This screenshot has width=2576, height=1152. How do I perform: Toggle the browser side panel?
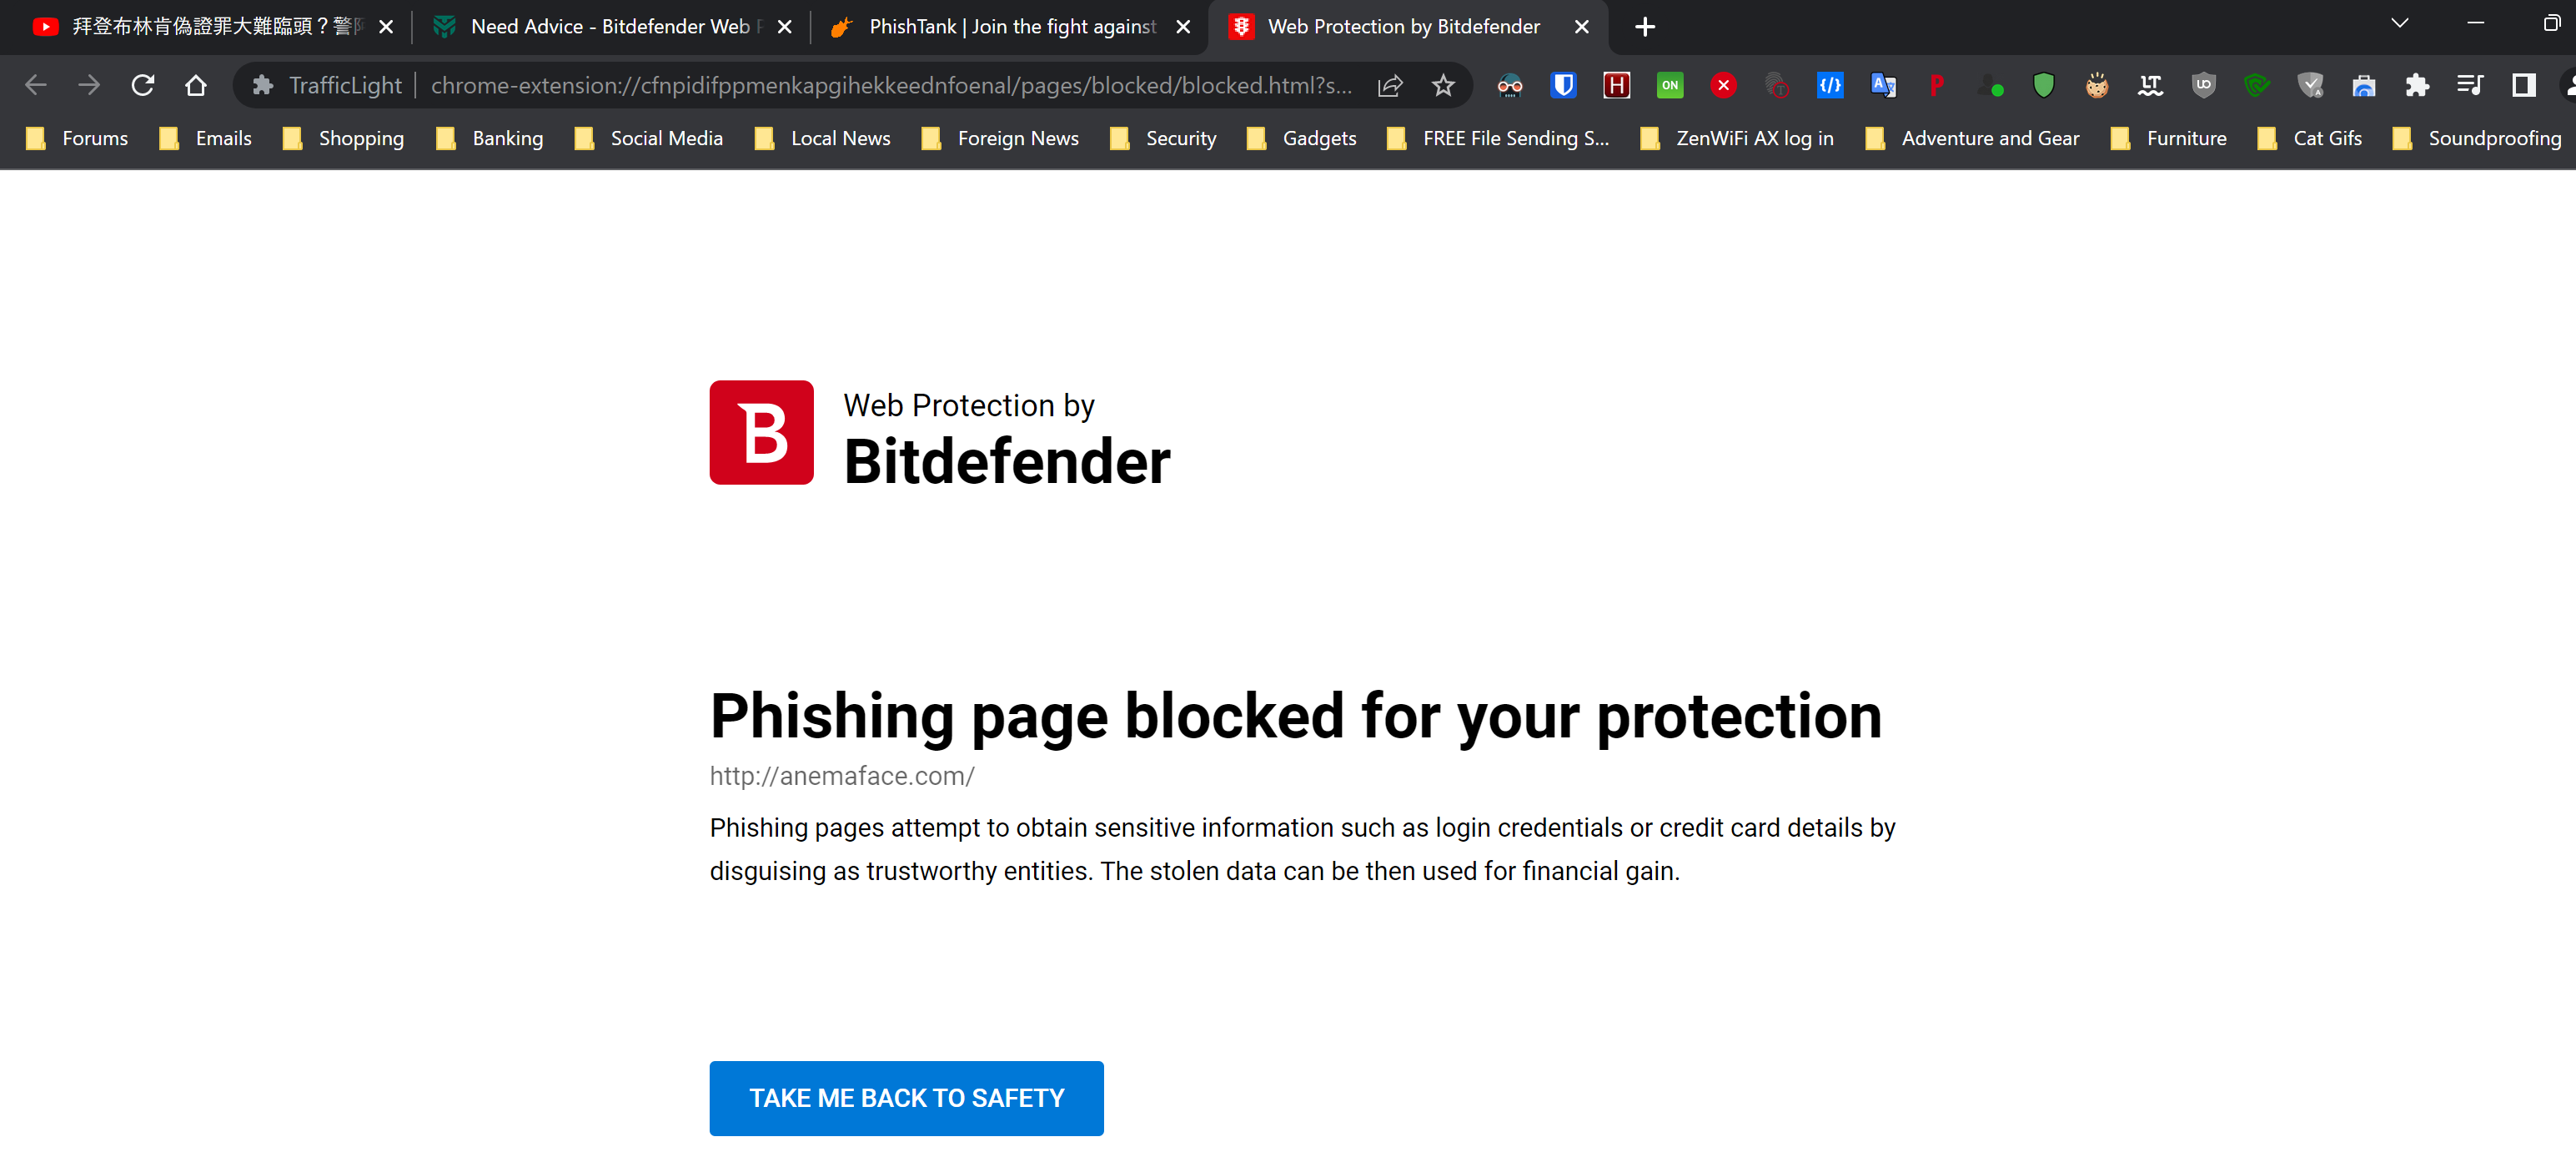click(2523, 85)
